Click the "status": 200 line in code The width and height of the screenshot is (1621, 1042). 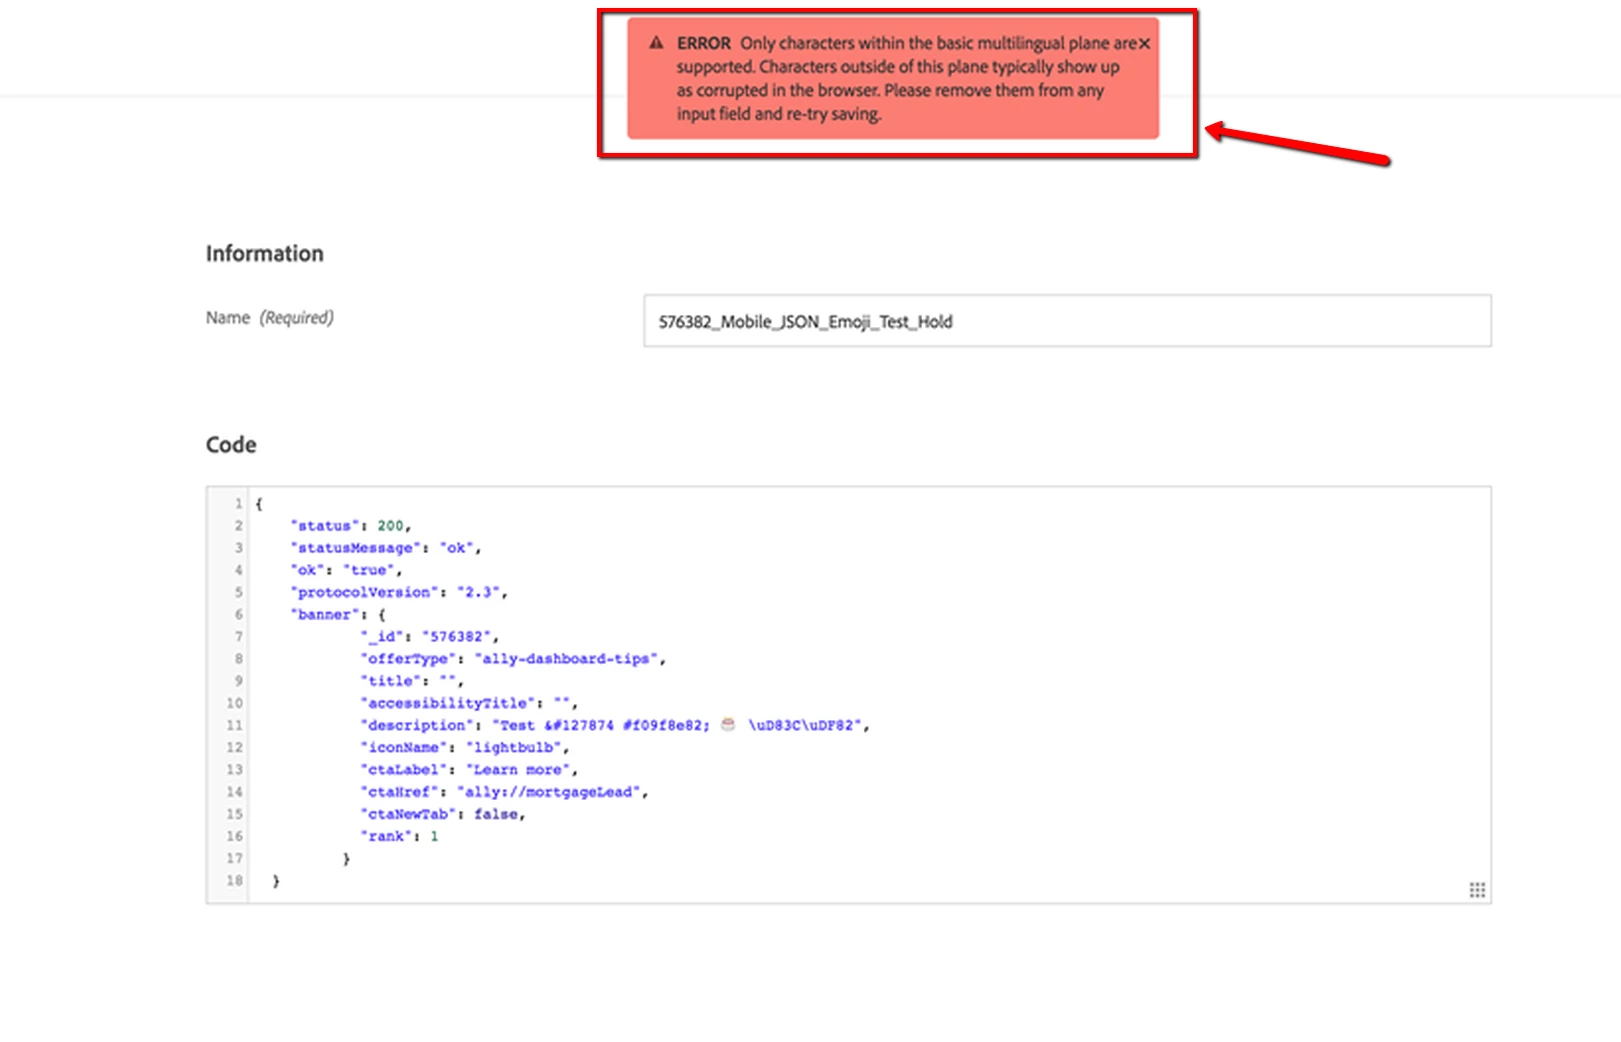(x=351, y=526)
